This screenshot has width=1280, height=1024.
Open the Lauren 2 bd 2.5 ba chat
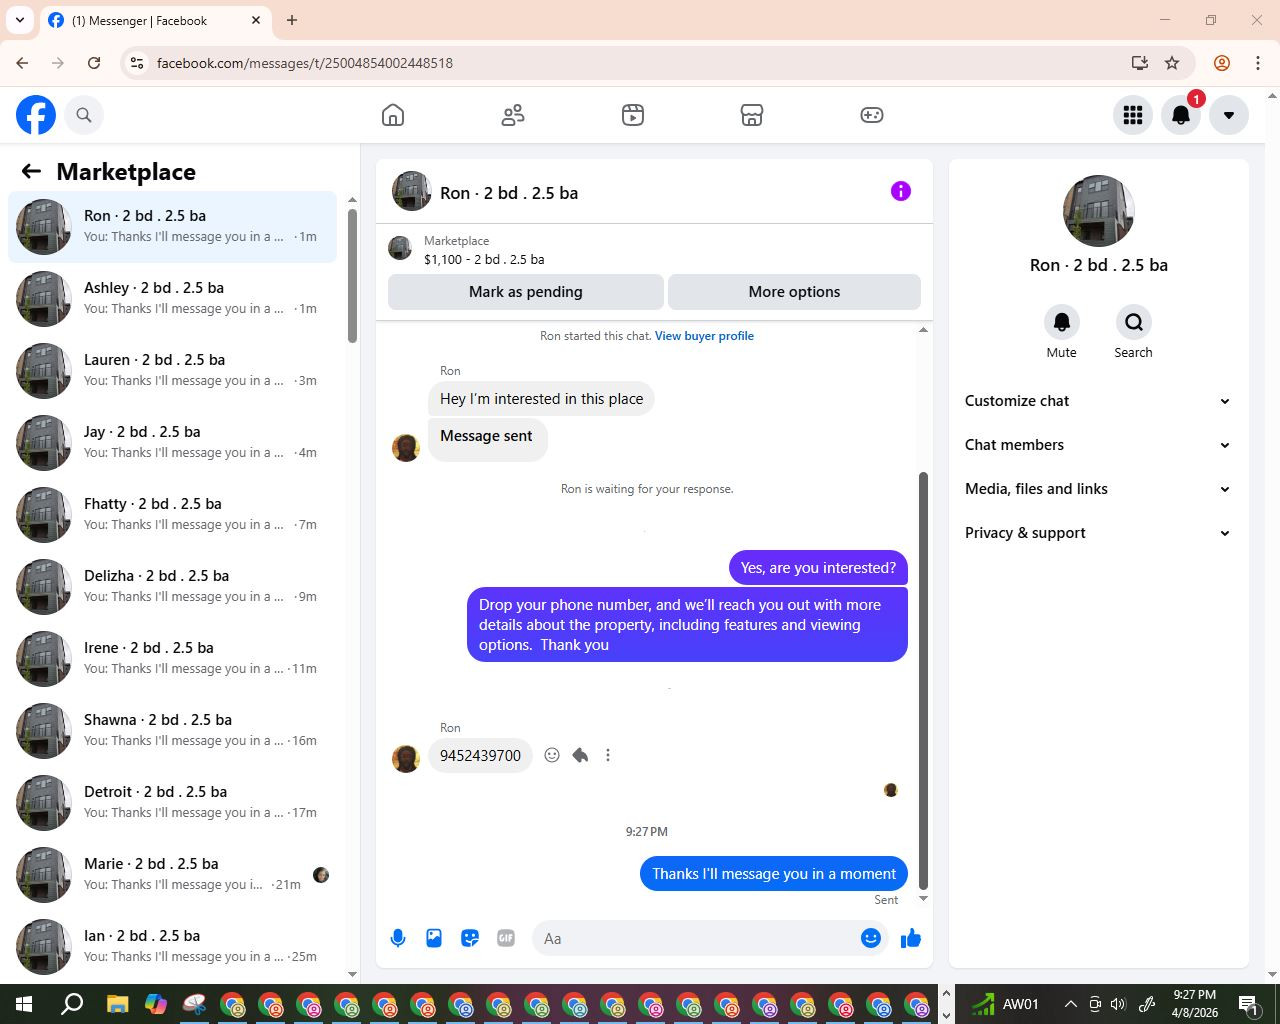coord(173,370)
